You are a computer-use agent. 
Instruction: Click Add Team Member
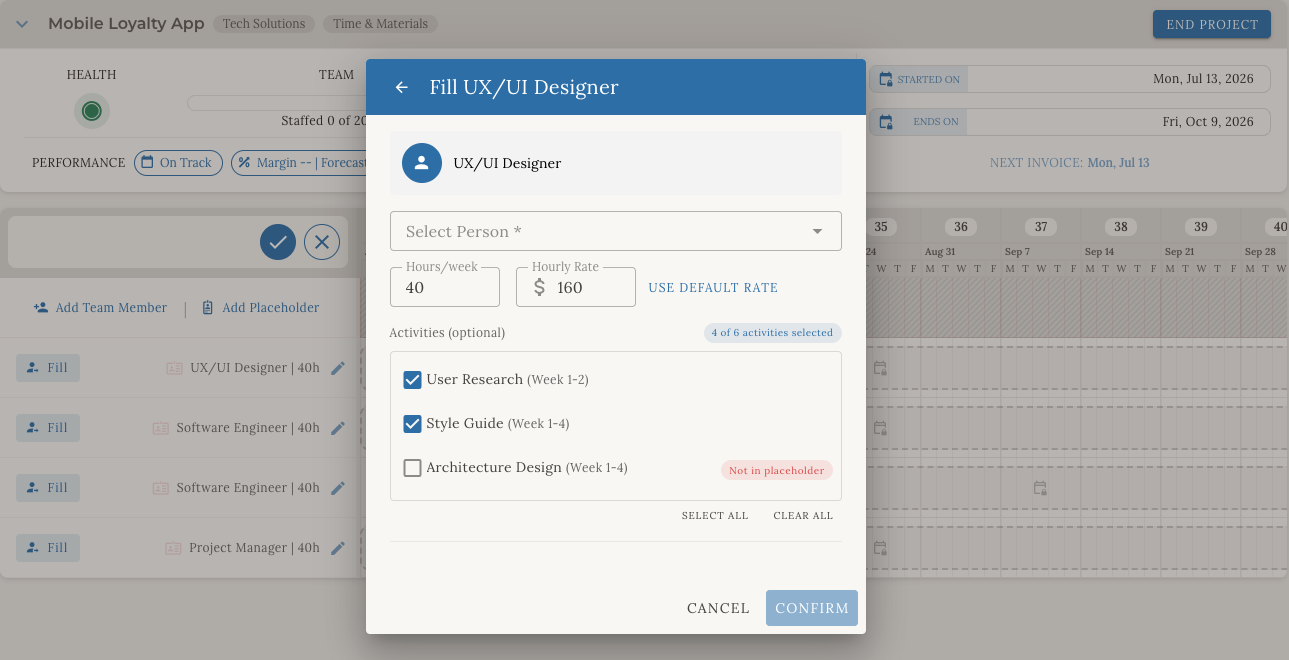pyautogui.click(x=100, y=308)
